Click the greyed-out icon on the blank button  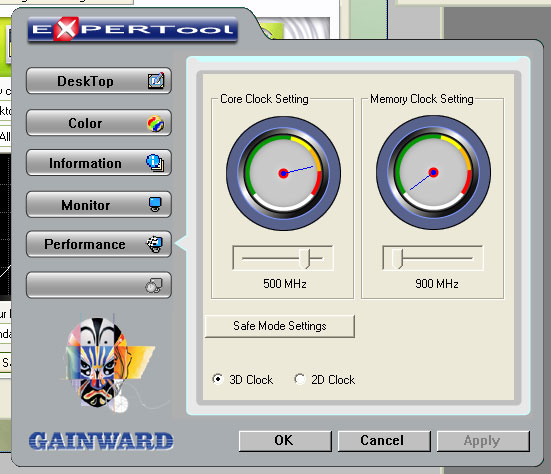point(154,285)
